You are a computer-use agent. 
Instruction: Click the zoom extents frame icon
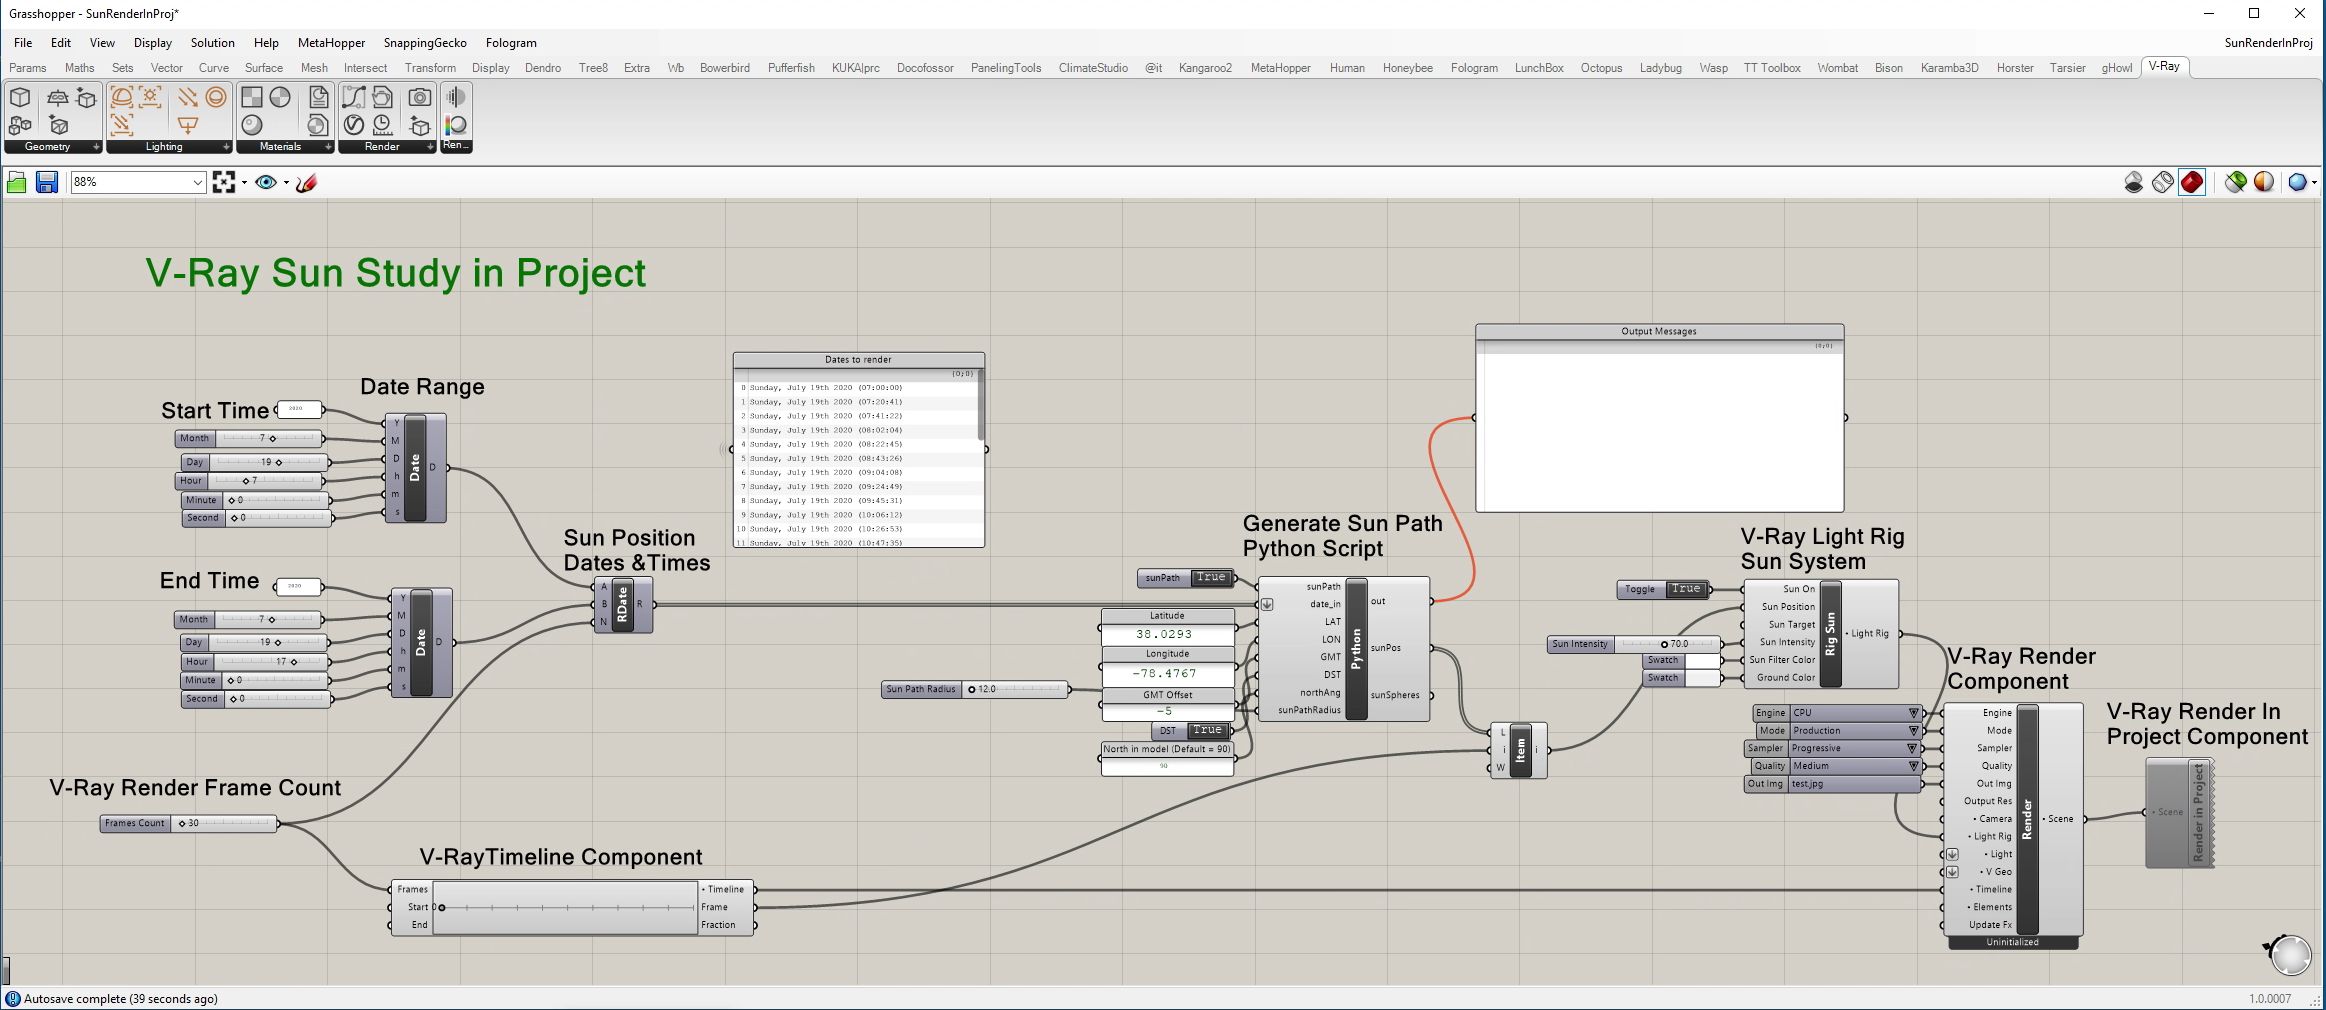coord(223,182)
